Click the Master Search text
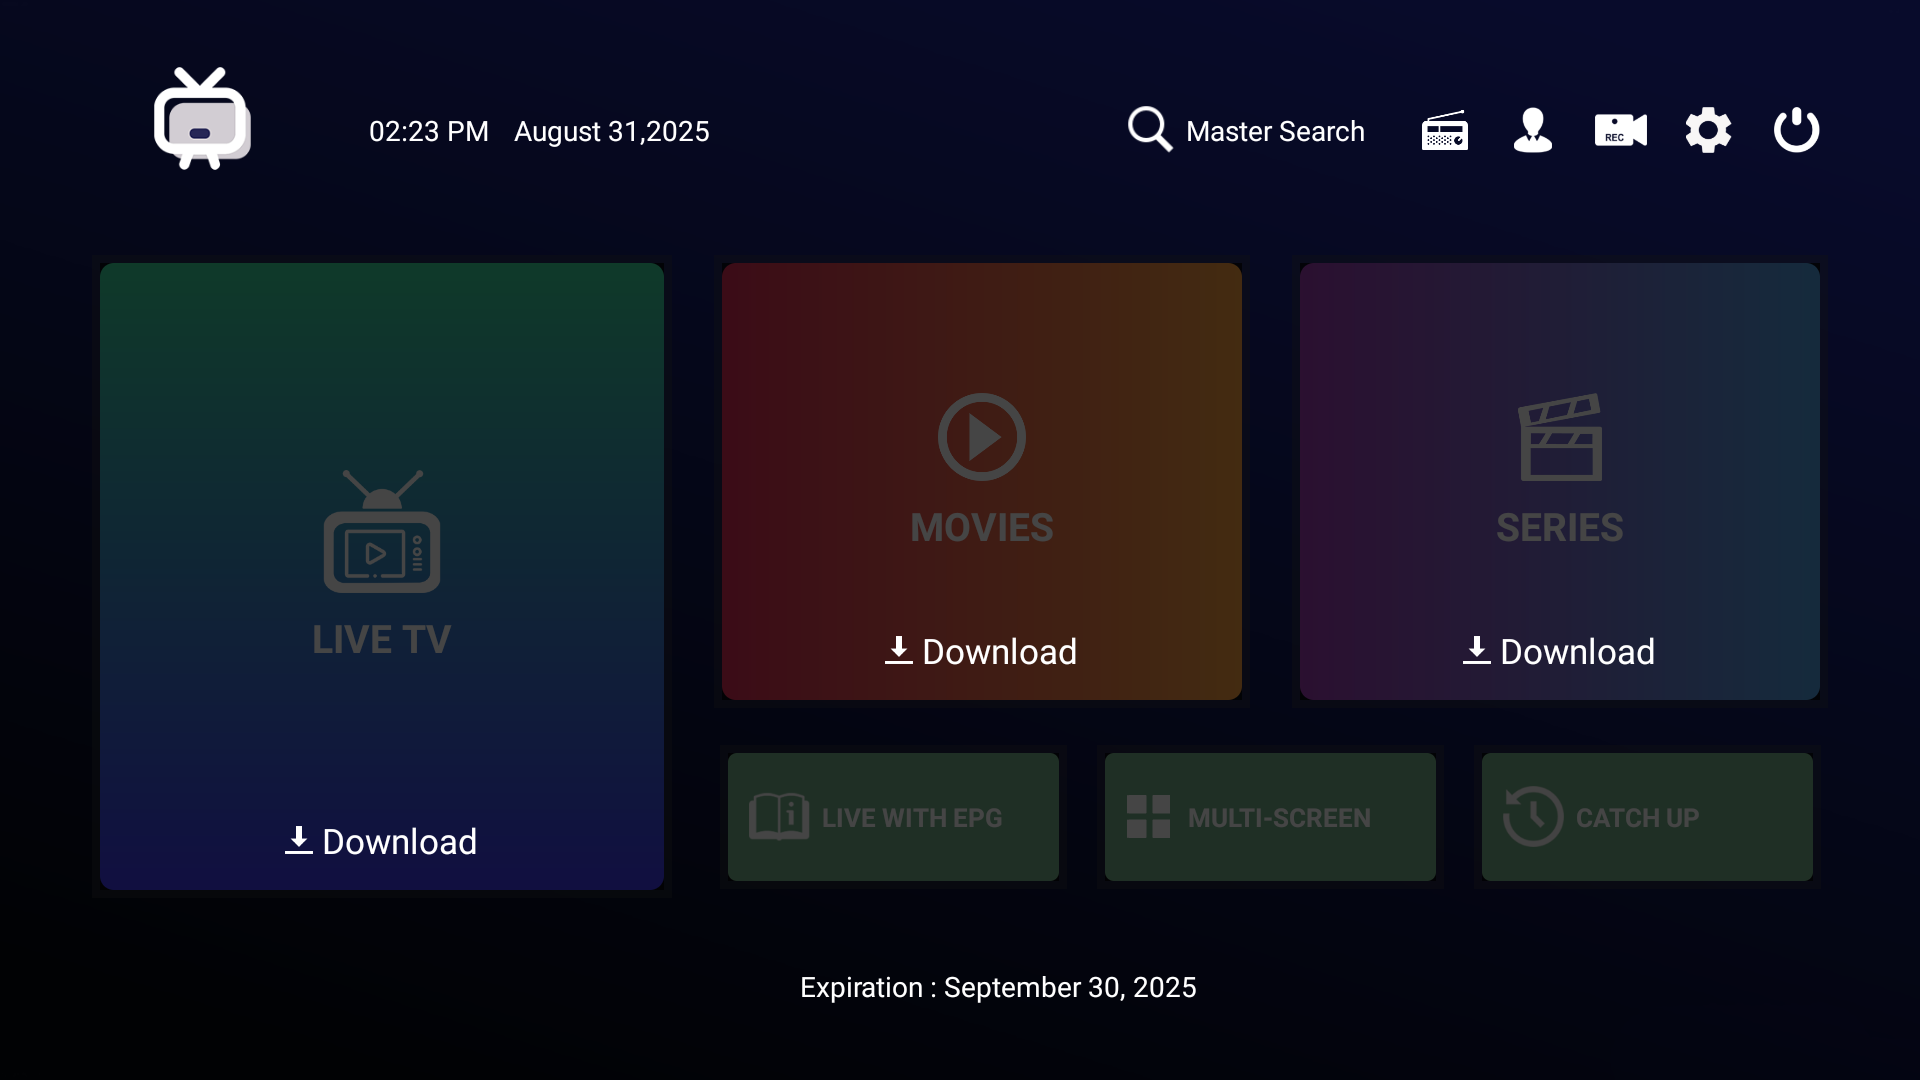 pos(1275,132)
